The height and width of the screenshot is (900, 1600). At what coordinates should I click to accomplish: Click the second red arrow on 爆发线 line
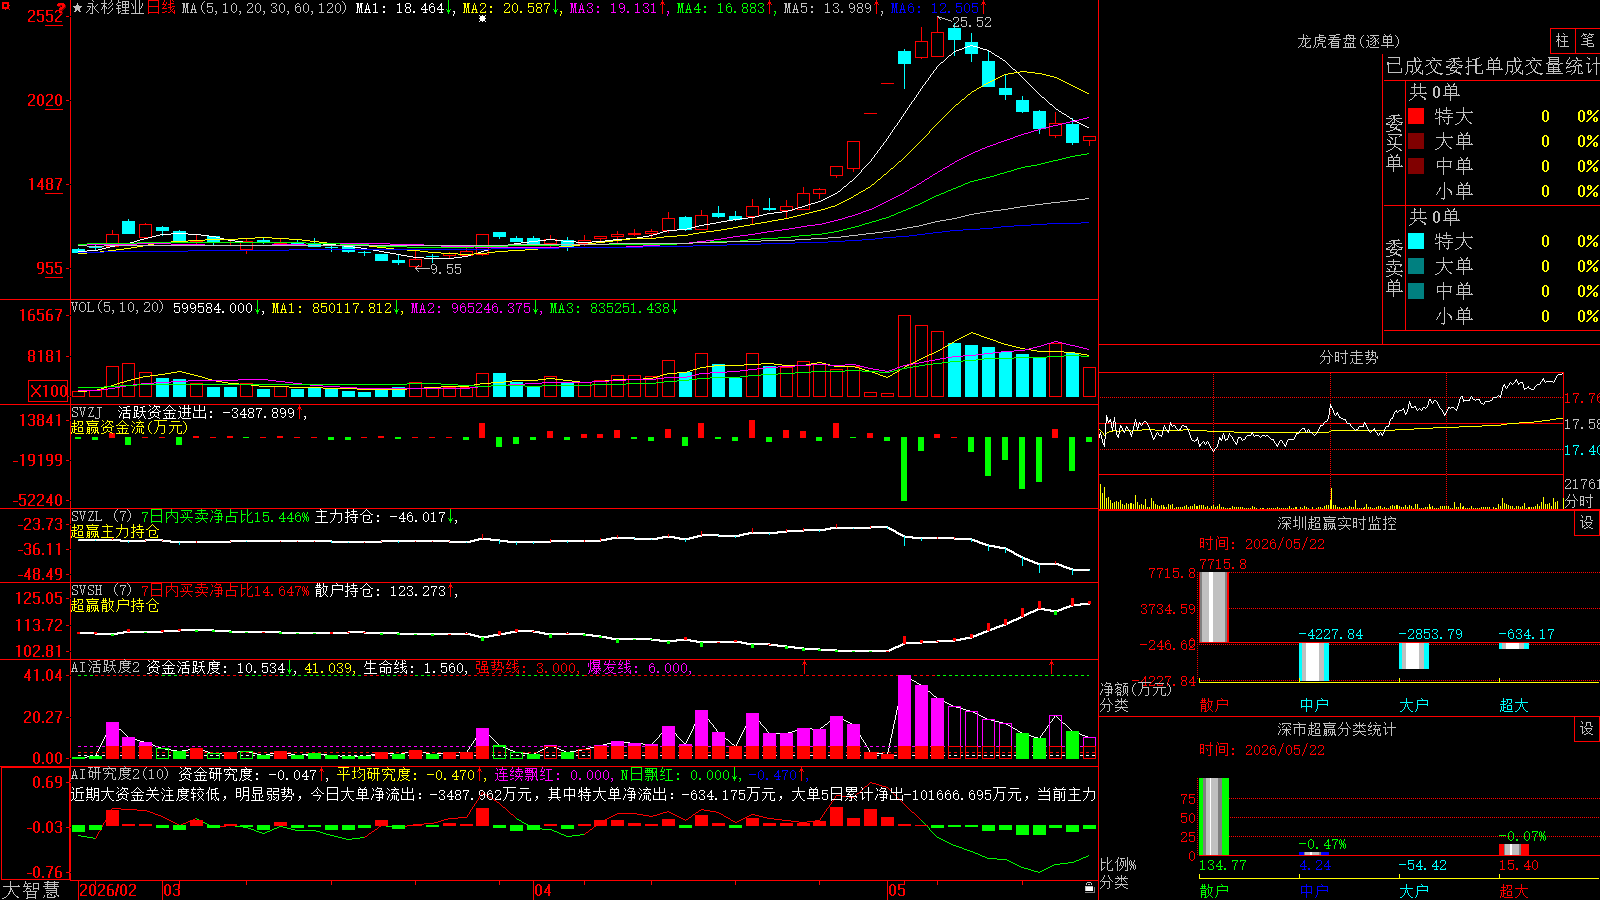tap(1051, 666)
